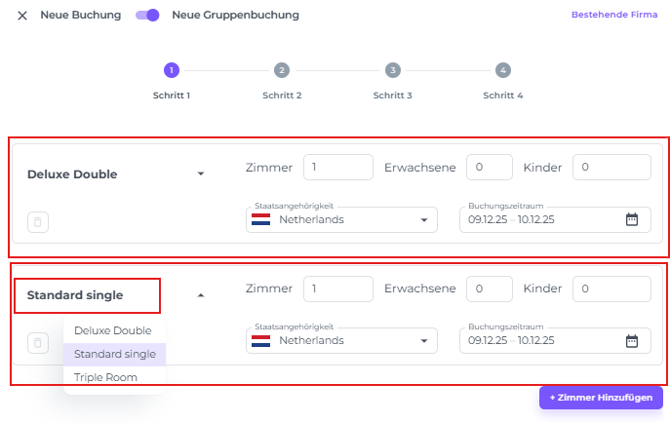
Task: Toggle the Neue Gruppenbuchung switch
Action: pyautogui.click(x=148, y=16)
